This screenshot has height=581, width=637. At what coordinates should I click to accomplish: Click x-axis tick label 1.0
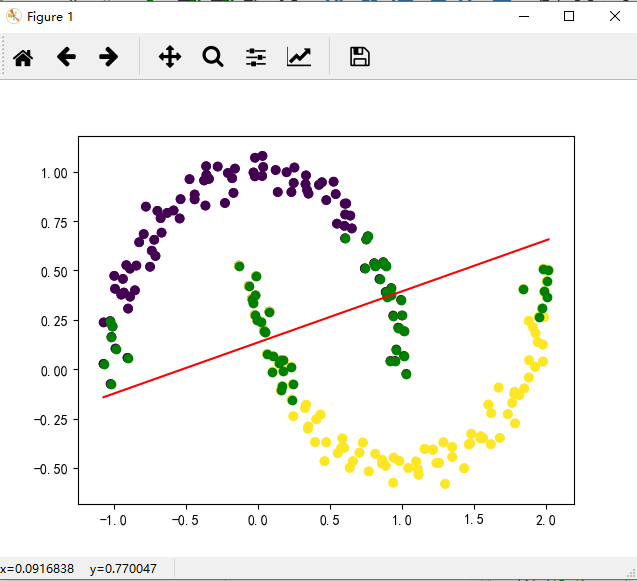click(402, 520)
